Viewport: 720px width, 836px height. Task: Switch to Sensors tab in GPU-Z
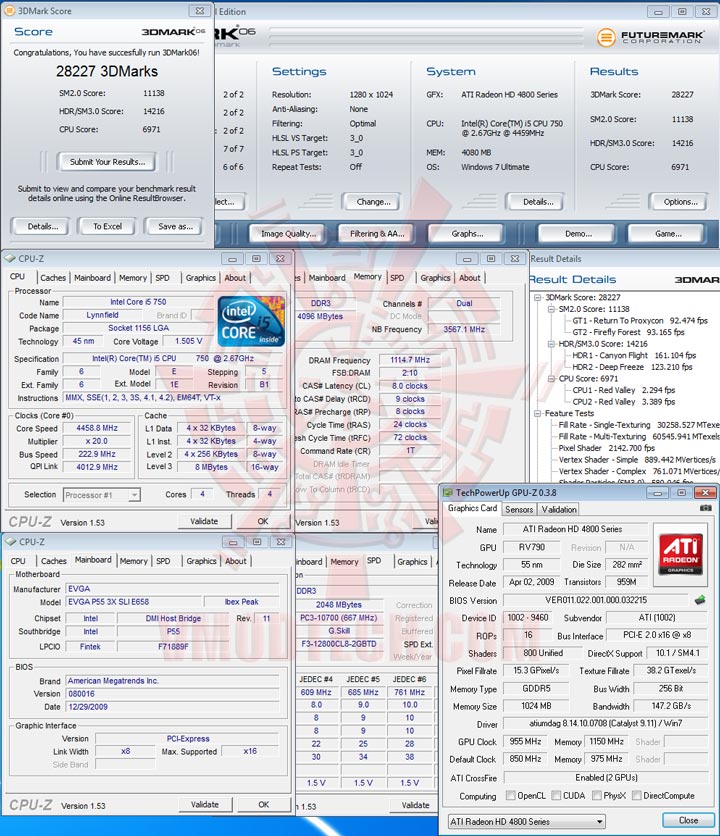coord(519,509)
